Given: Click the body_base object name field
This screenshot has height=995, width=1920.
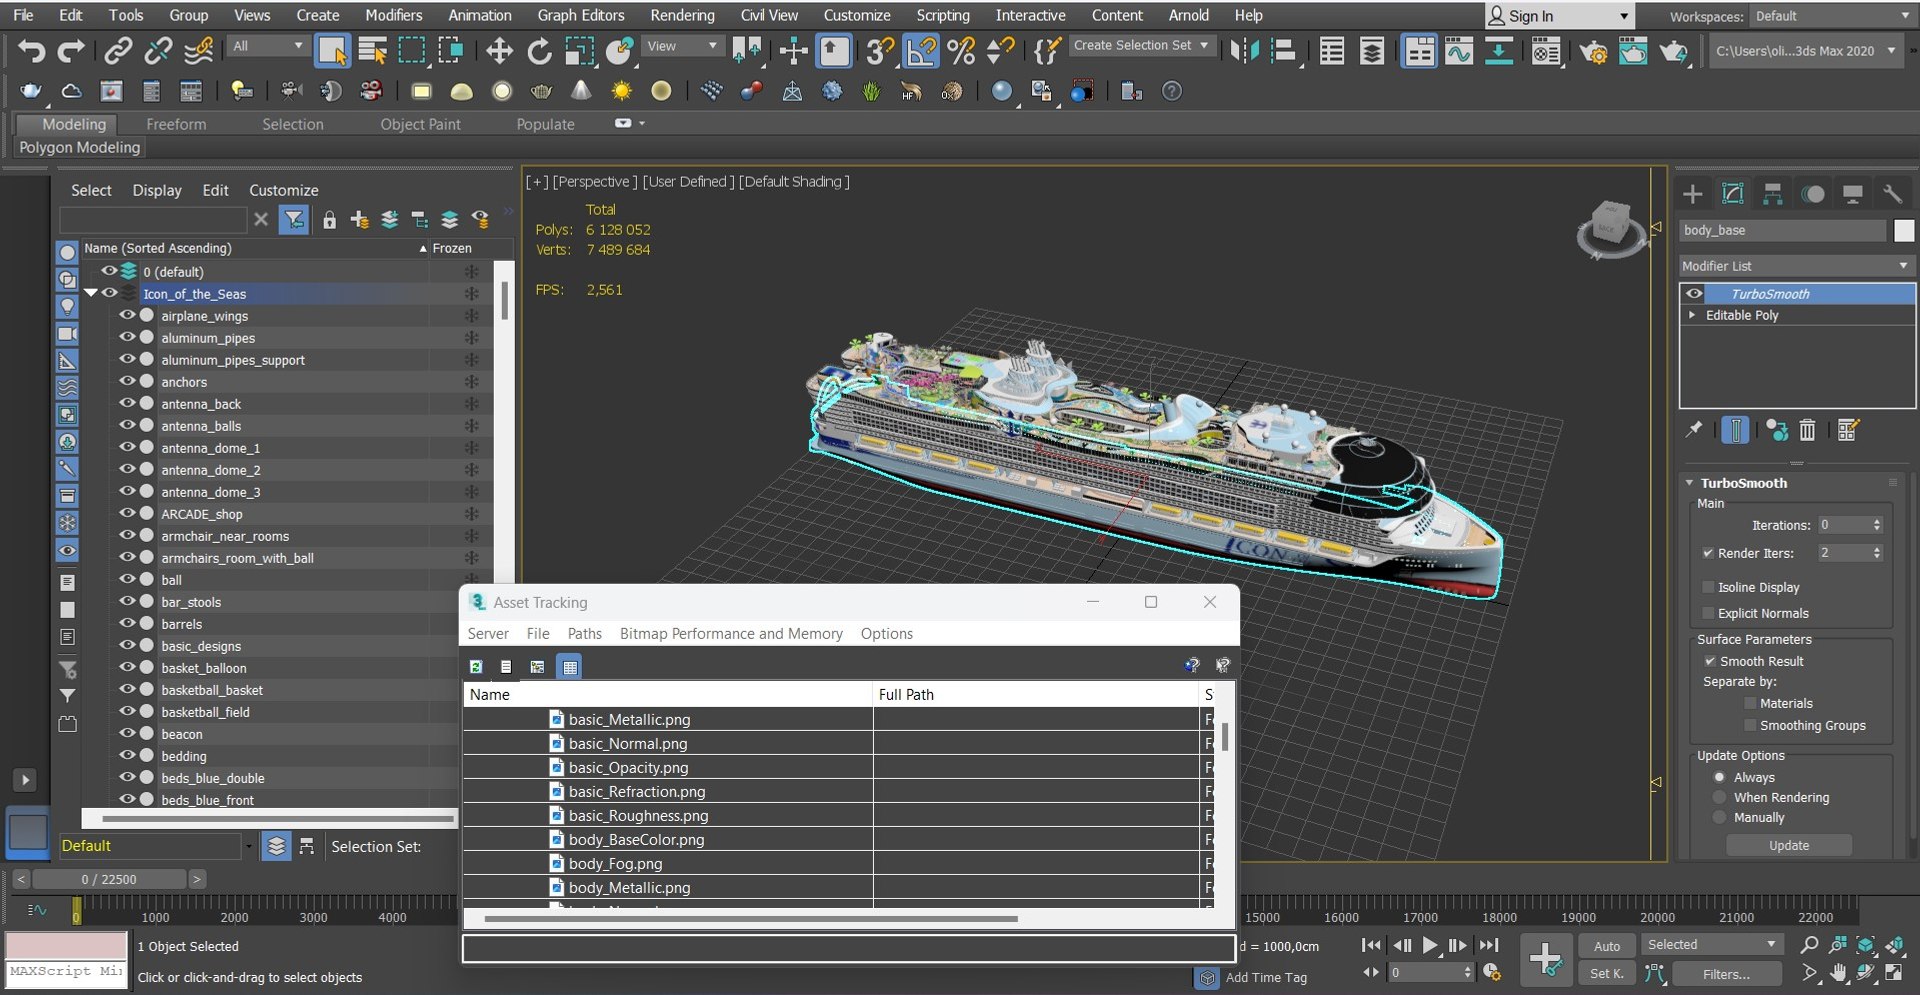Looking at the screenshot, I should (x=1782, y=230).
